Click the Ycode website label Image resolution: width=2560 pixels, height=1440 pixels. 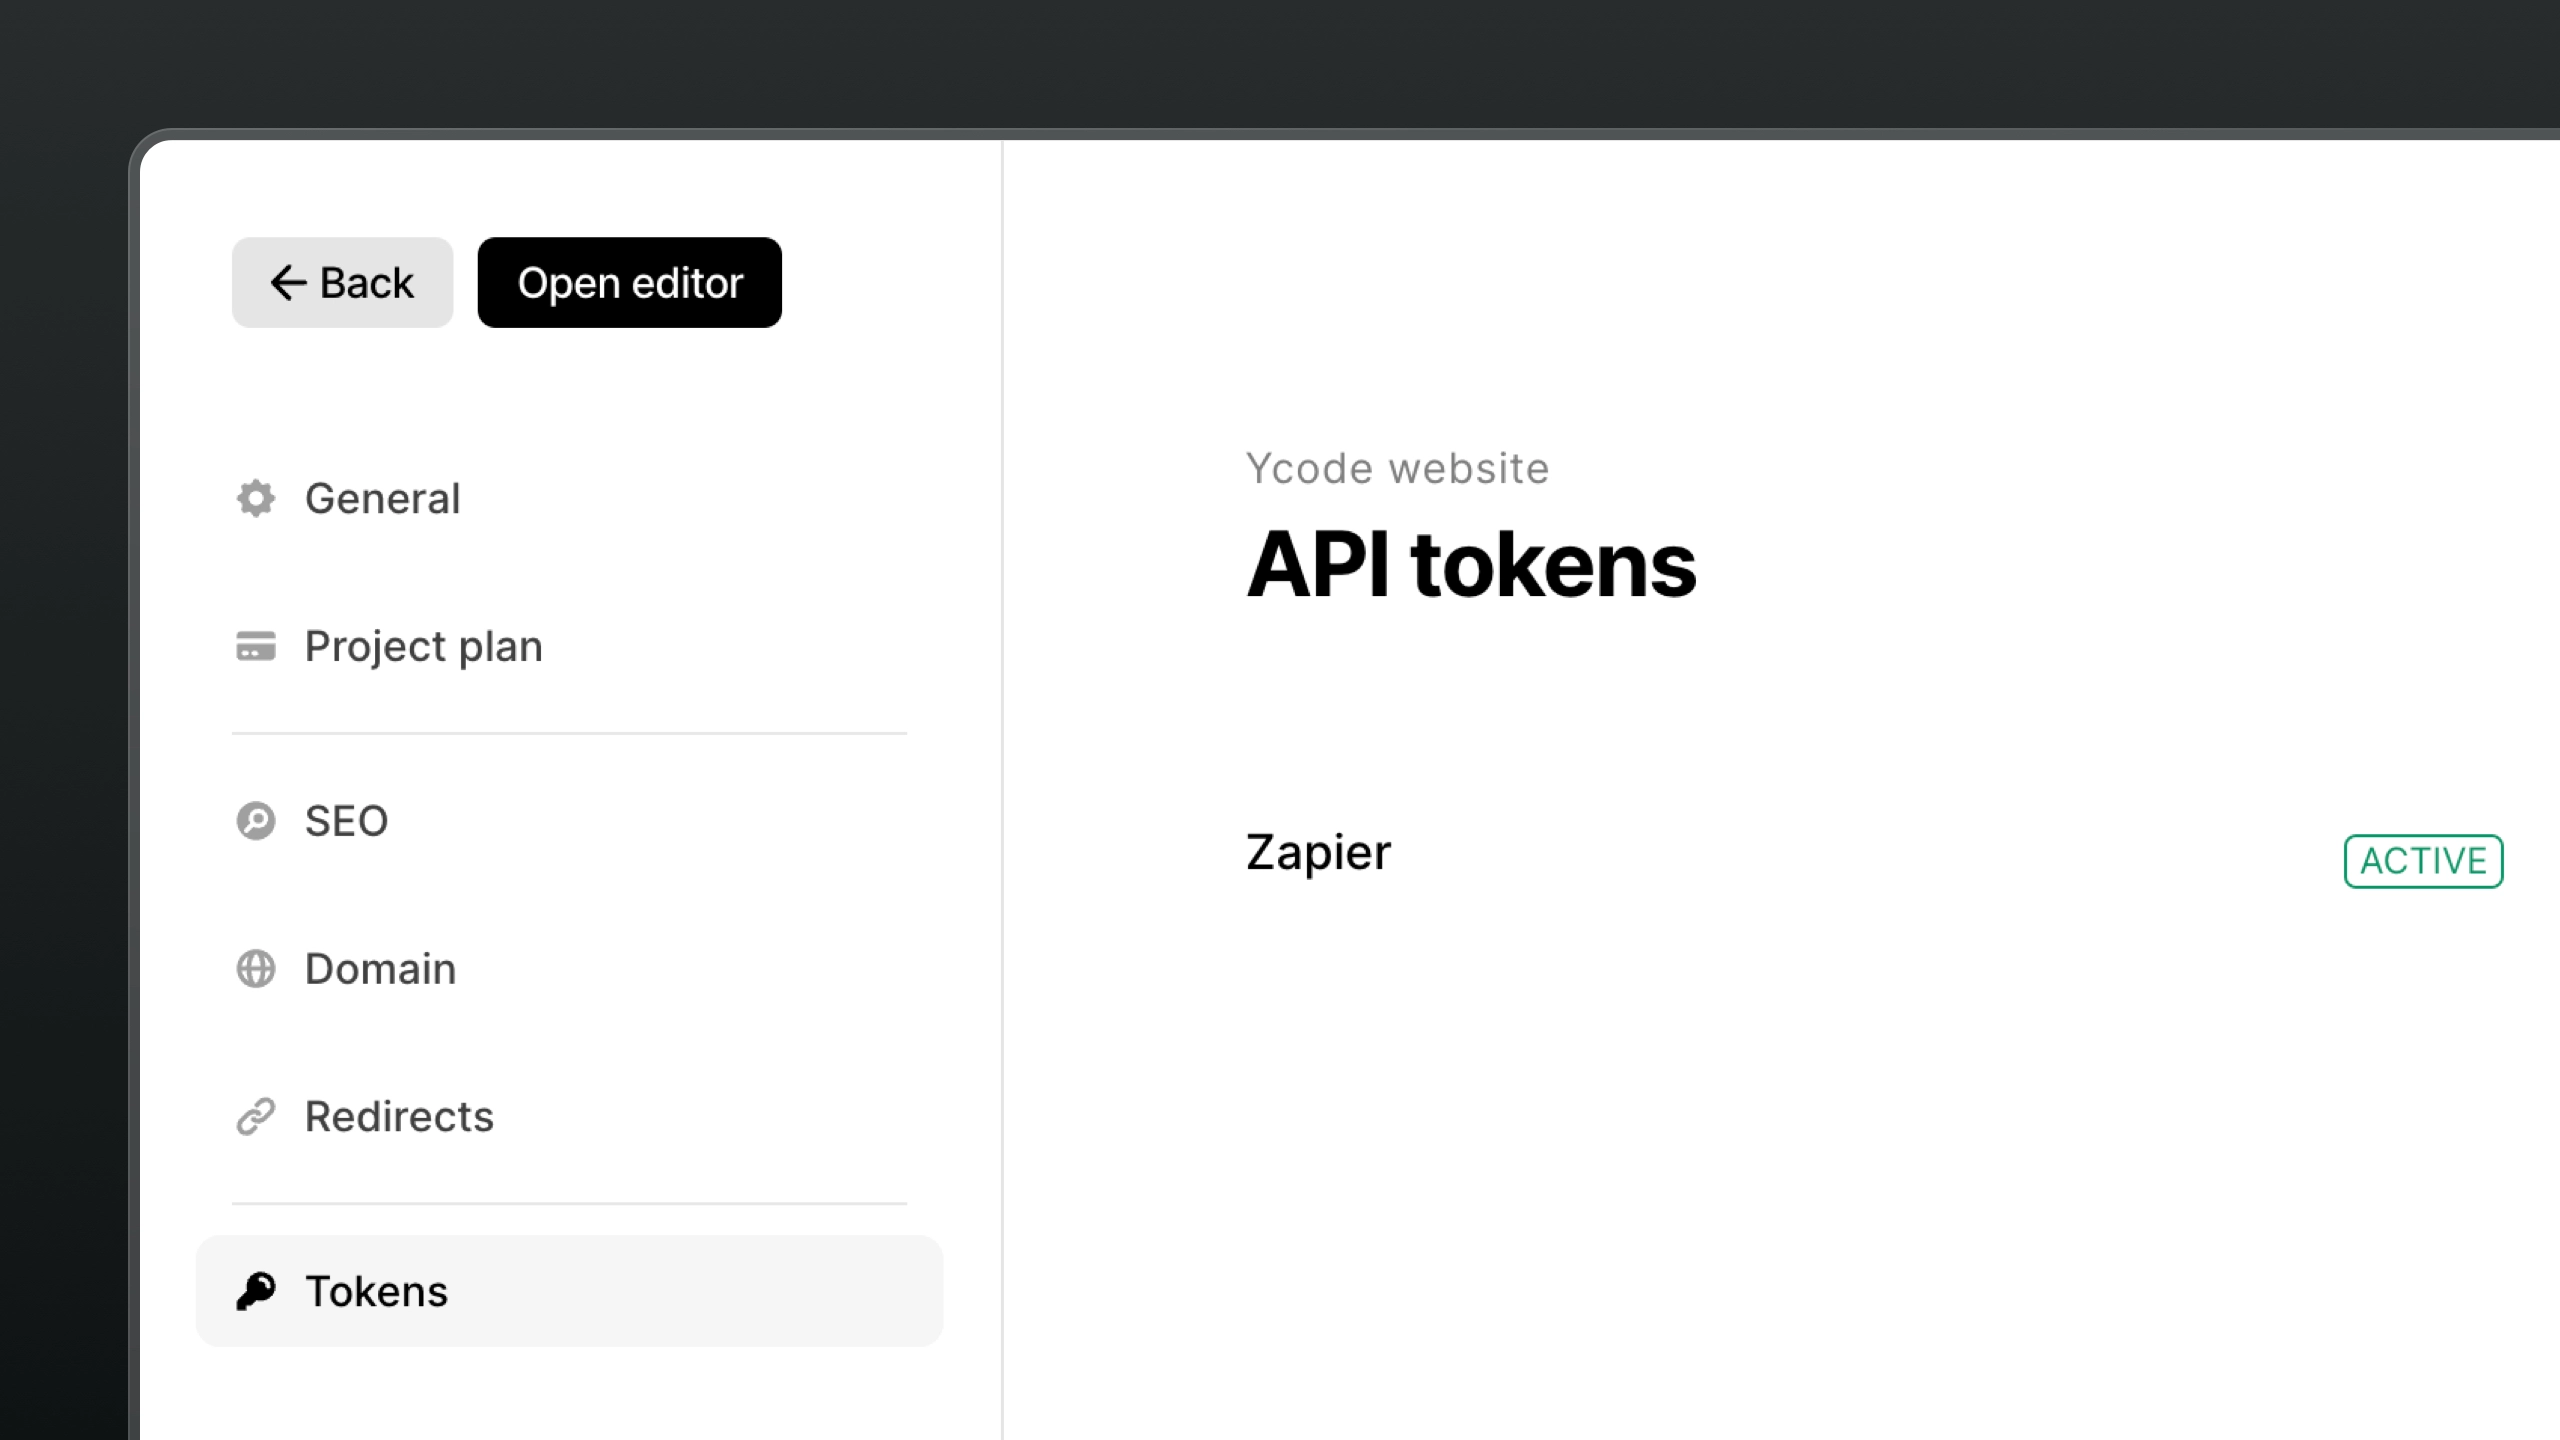coord(1396,467)
